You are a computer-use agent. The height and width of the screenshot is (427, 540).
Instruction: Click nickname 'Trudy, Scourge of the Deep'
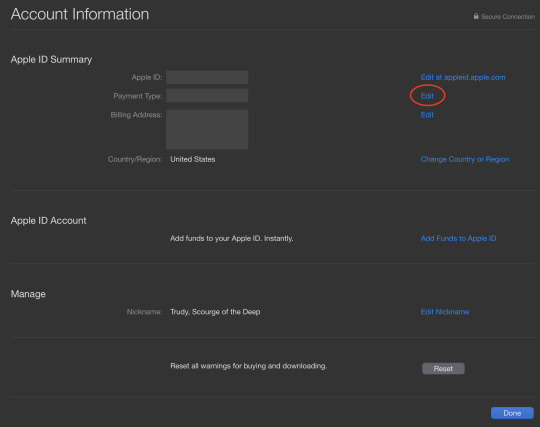[215, 312]
